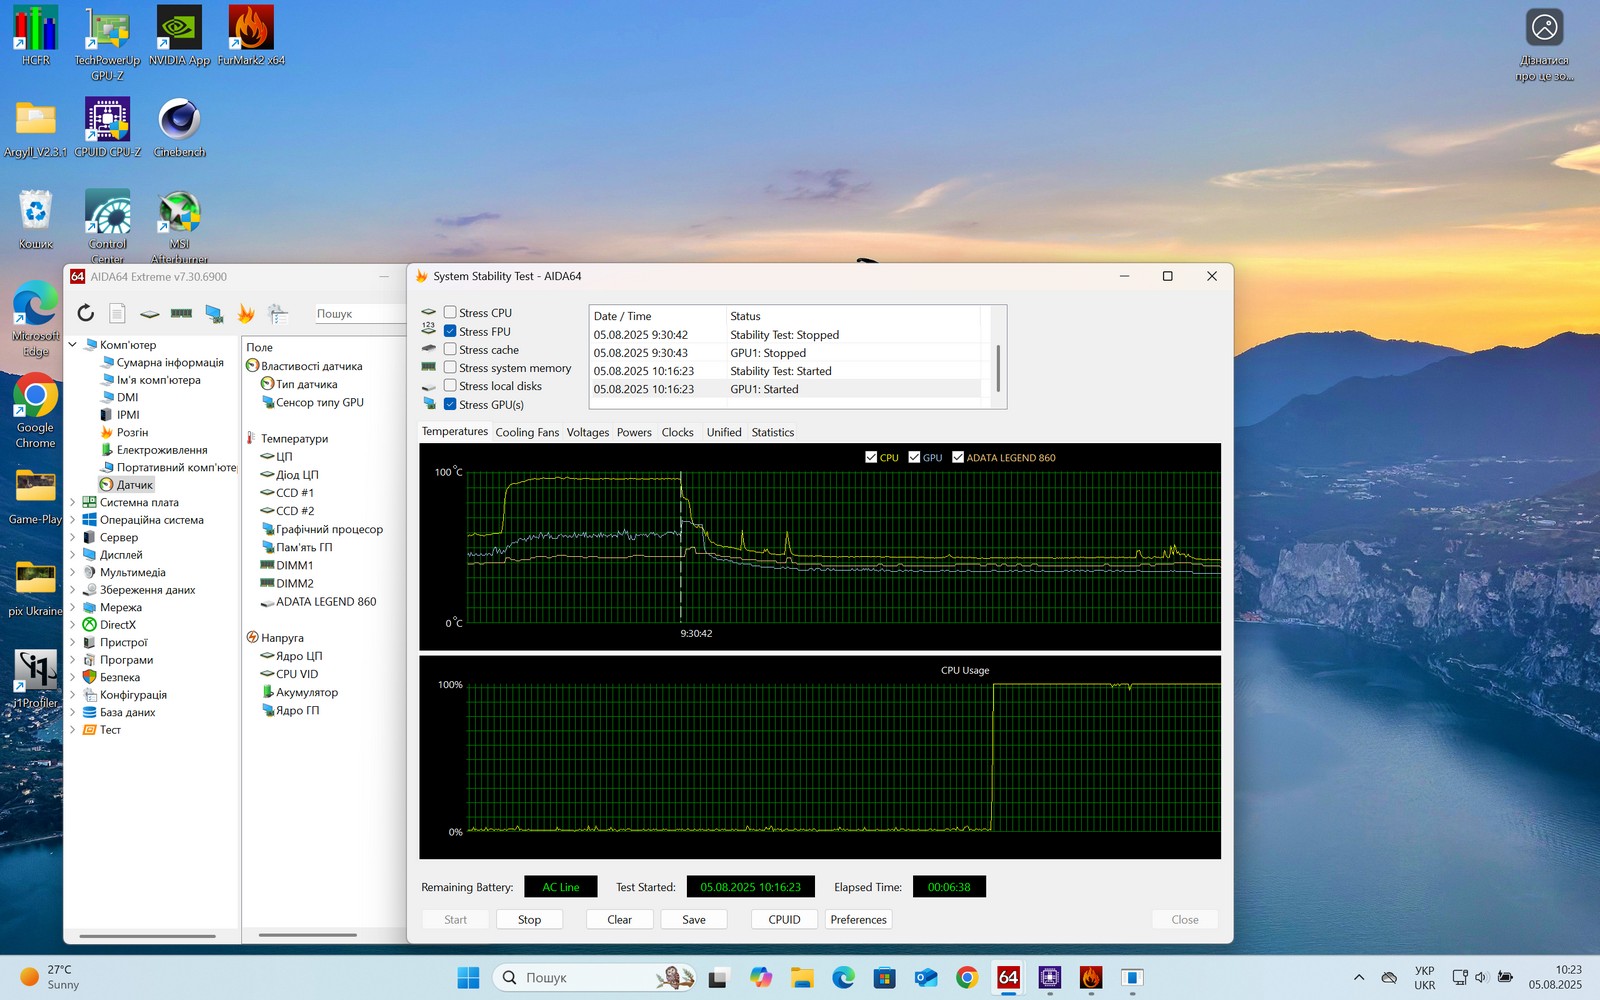Open Copilot from the taskbar
1600x1000 pixels.
click(x=761, y=977)
